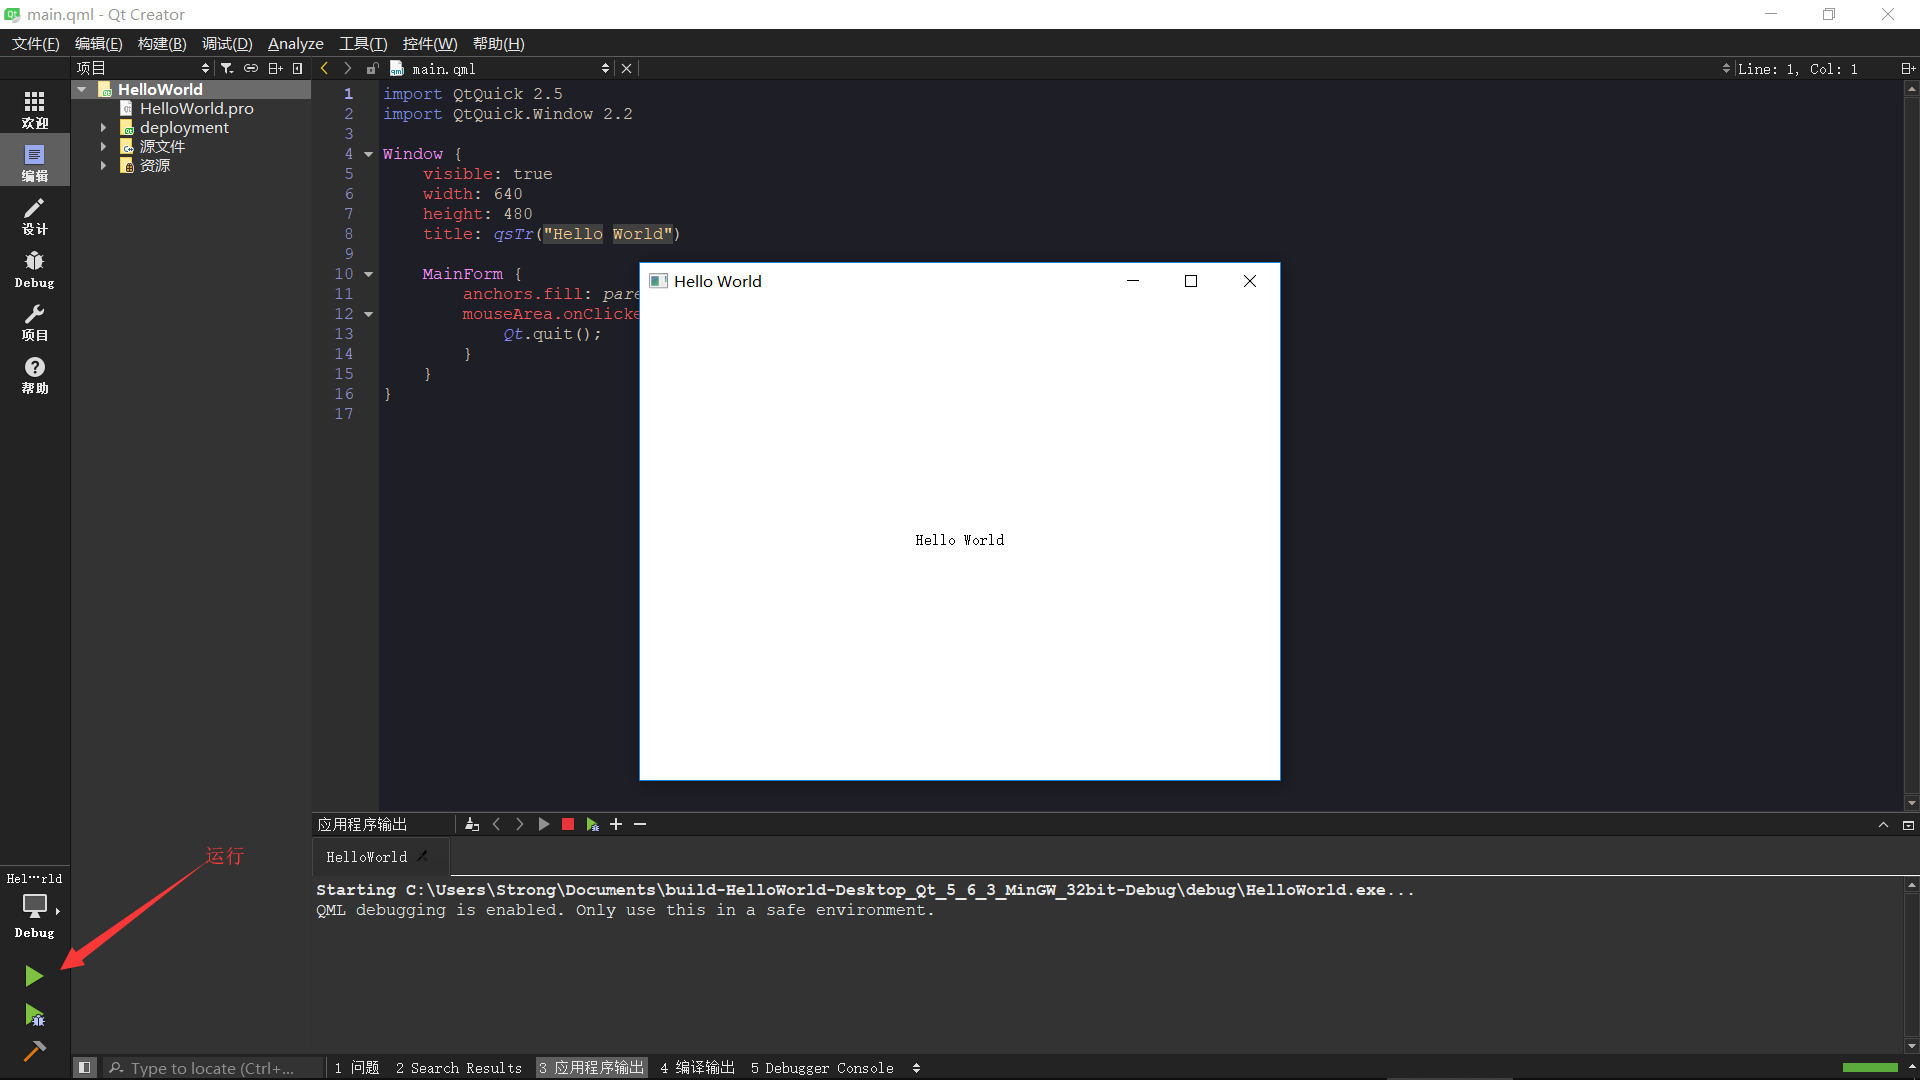The image size is (1920, 1080).
Task: Minimize the output pane with the up chevron
Action: pos(1883,825)
